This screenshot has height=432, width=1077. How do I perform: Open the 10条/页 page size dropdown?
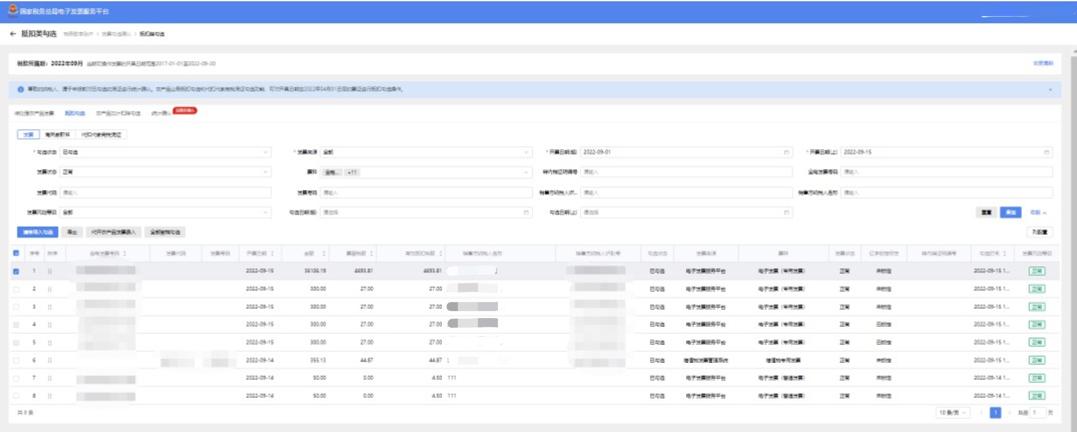click(x=951, y=412)
